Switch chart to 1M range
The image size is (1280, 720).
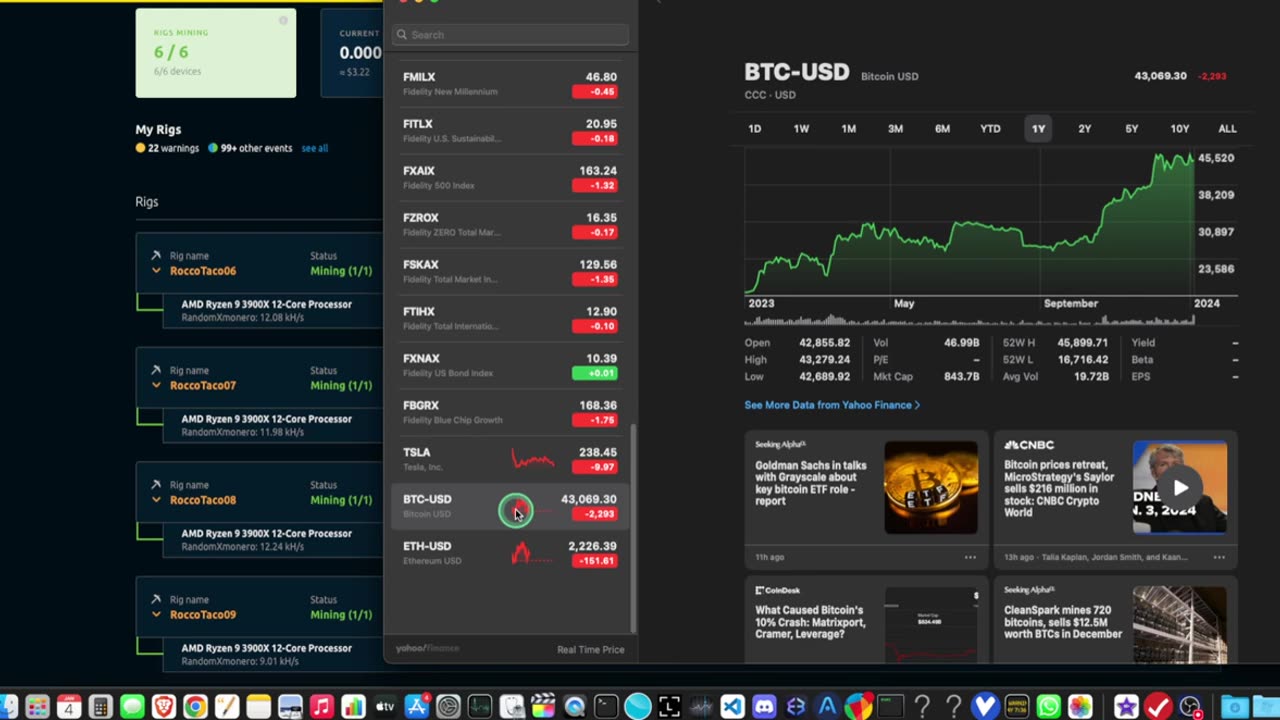coord(848,128)
